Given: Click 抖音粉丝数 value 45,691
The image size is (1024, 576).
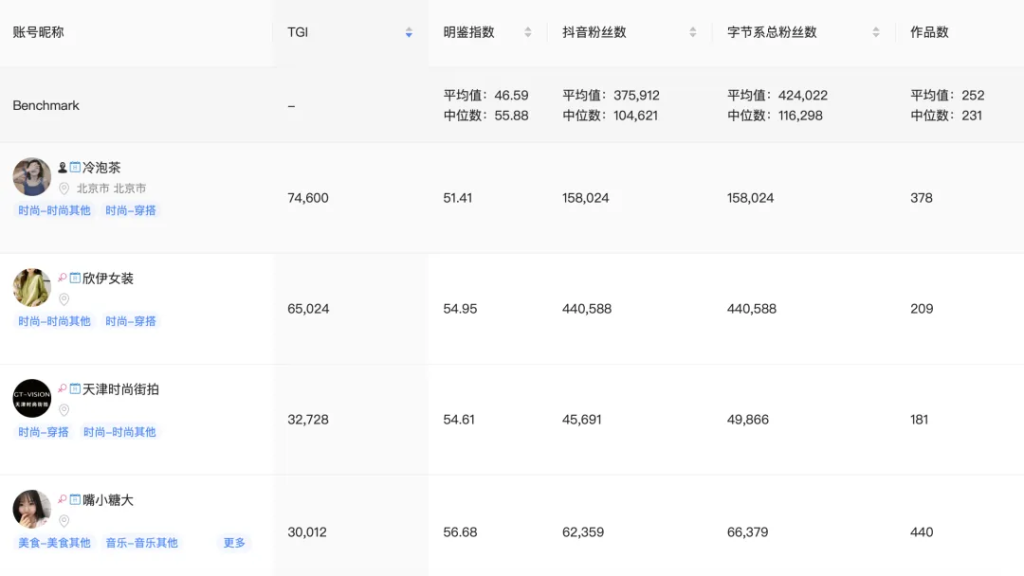Looking at the screenshot, I should pos(582,420).
